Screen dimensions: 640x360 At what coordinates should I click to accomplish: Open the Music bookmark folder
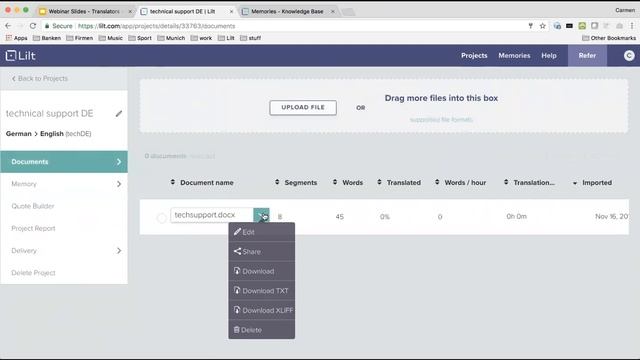click(111, 38)
